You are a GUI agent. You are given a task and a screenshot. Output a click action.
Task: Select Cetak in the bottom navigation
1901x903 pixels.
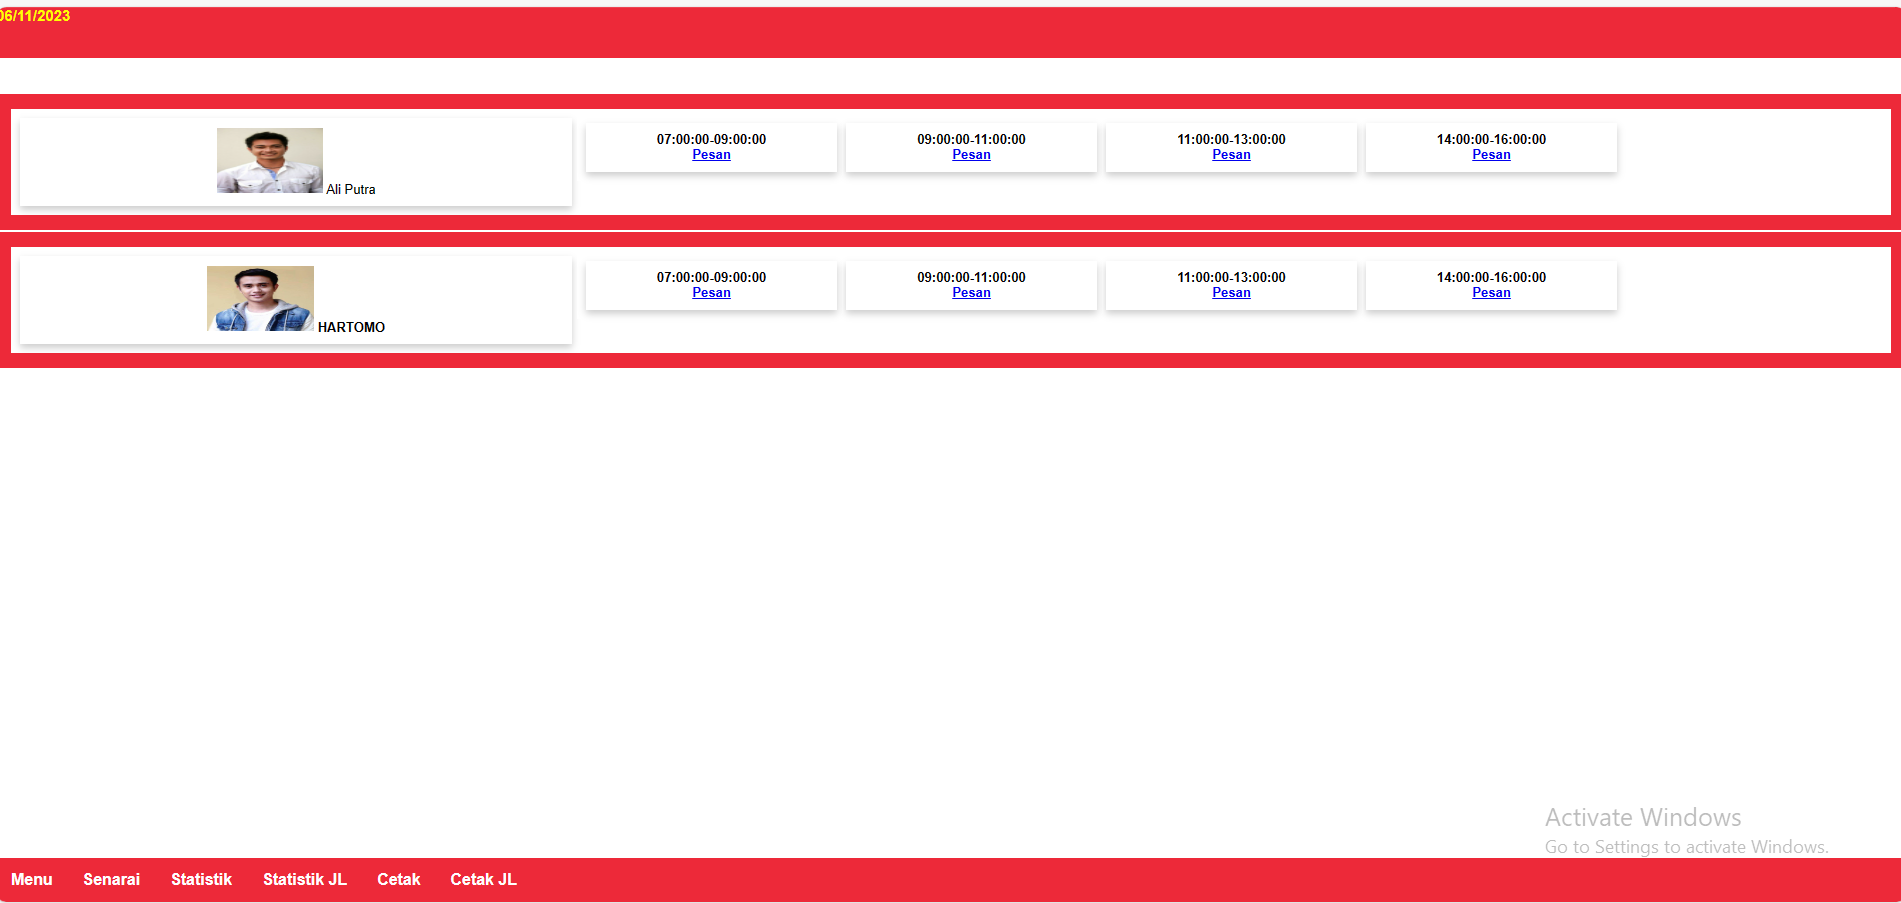(398, 880)
